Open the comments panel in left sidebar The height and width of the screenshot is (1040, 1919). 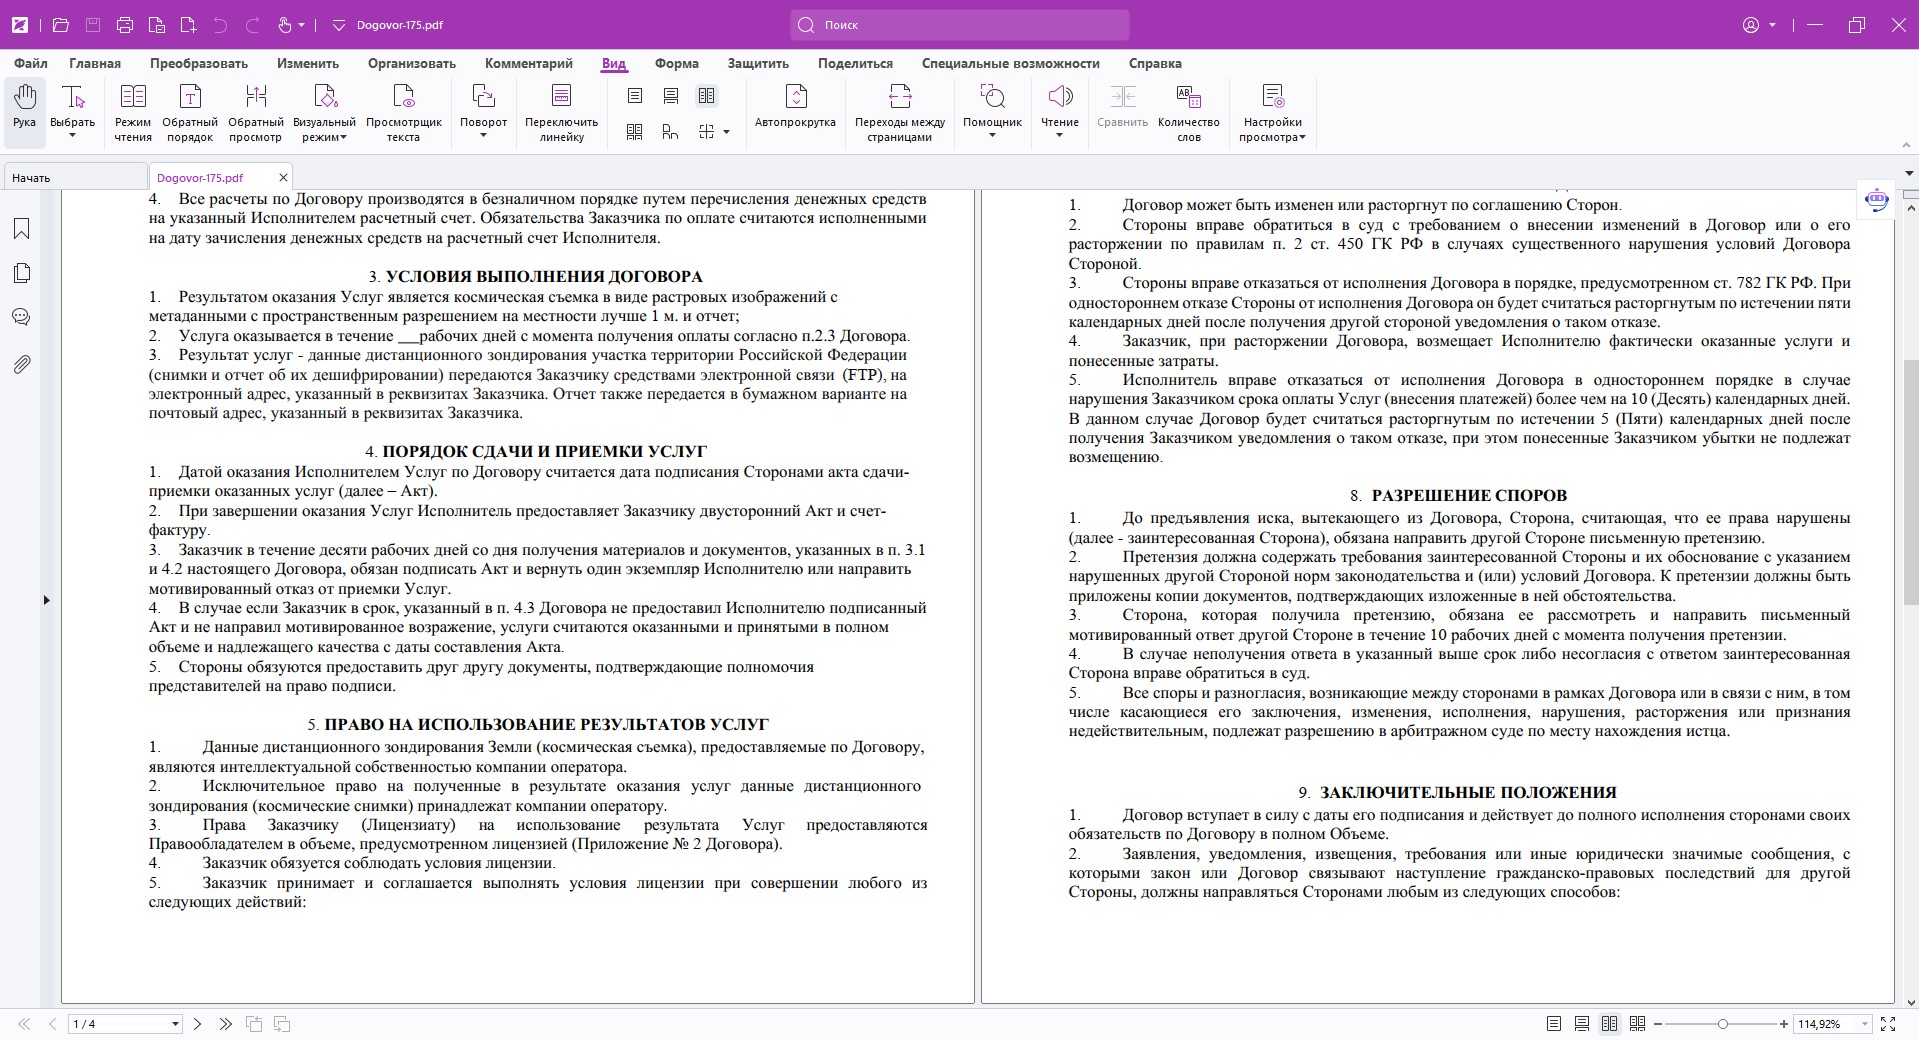tap(21, 318)
